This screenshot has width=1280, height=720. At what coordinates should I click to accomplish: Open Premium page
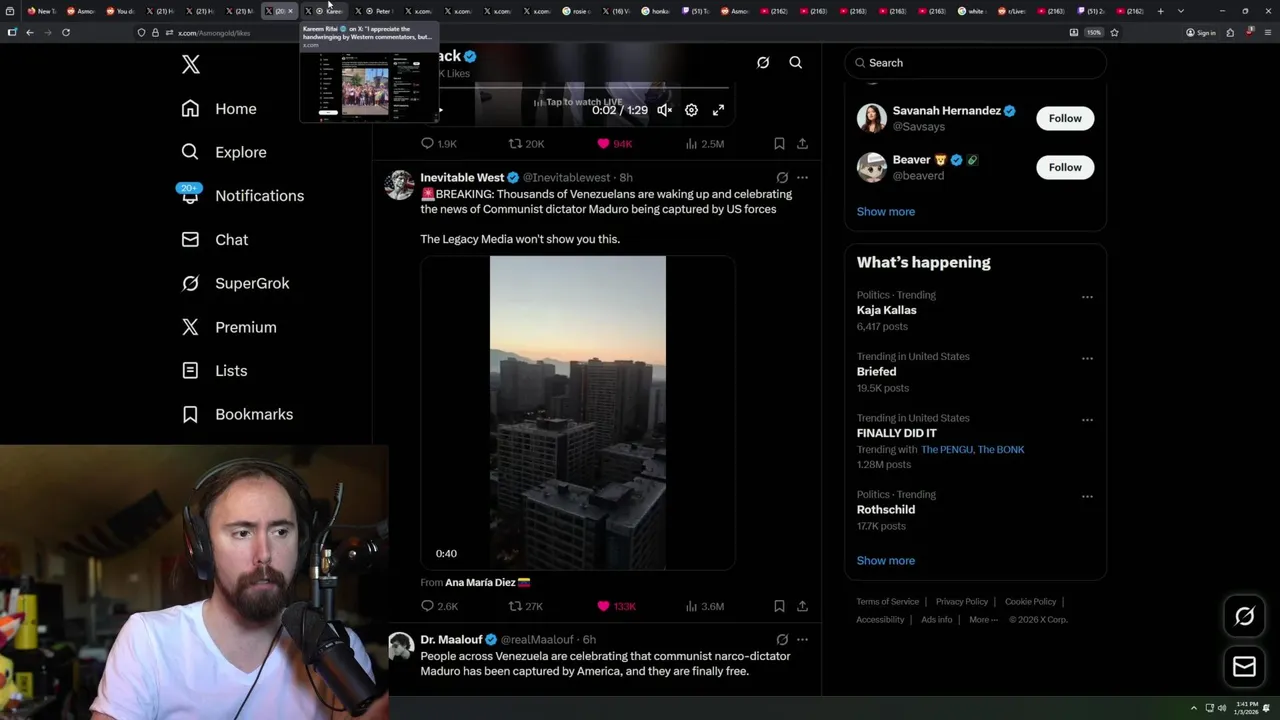point(229,327)
